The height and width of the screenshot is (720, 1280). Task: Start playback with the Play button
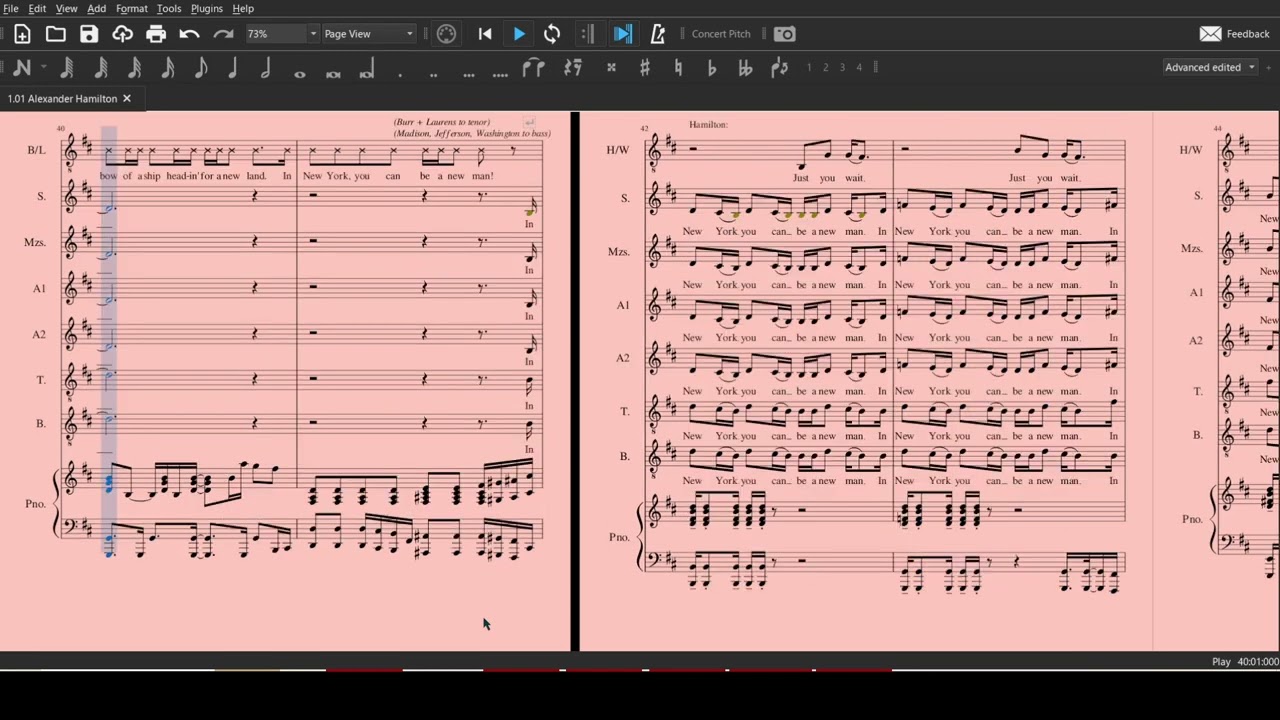(519, 34)
